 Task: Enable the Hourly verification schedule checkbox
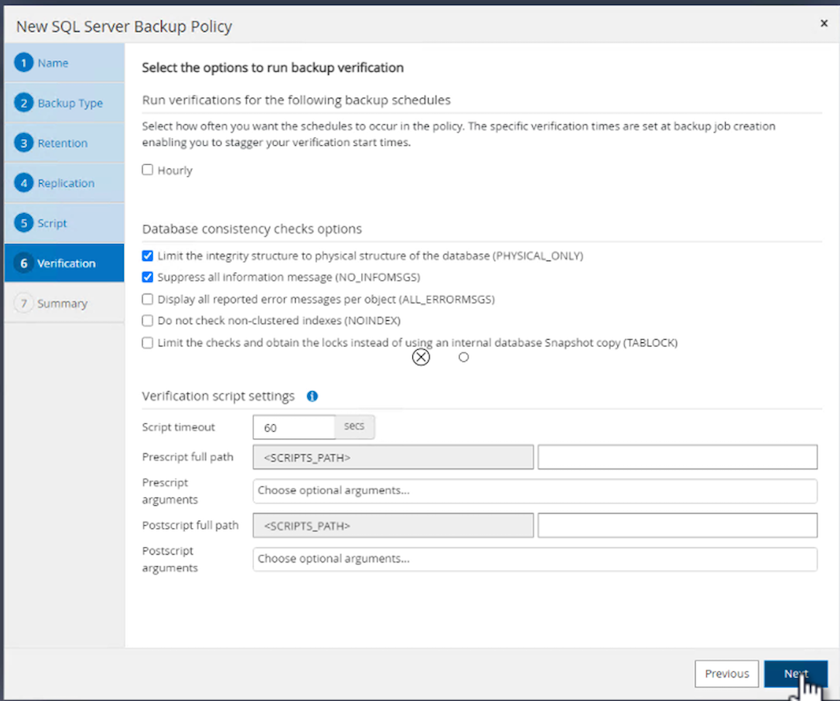tap(148, 170)
